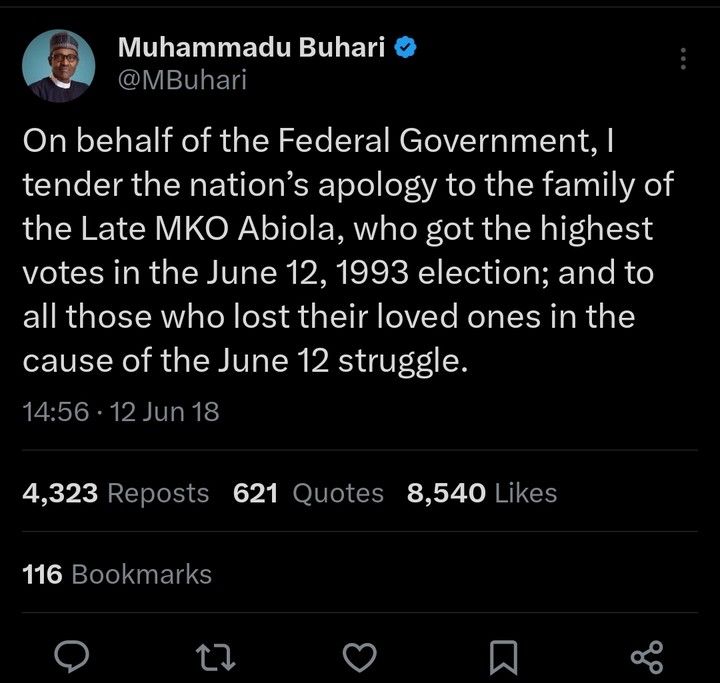
Task: Open the share icon
Action: (x=647, y=657)
